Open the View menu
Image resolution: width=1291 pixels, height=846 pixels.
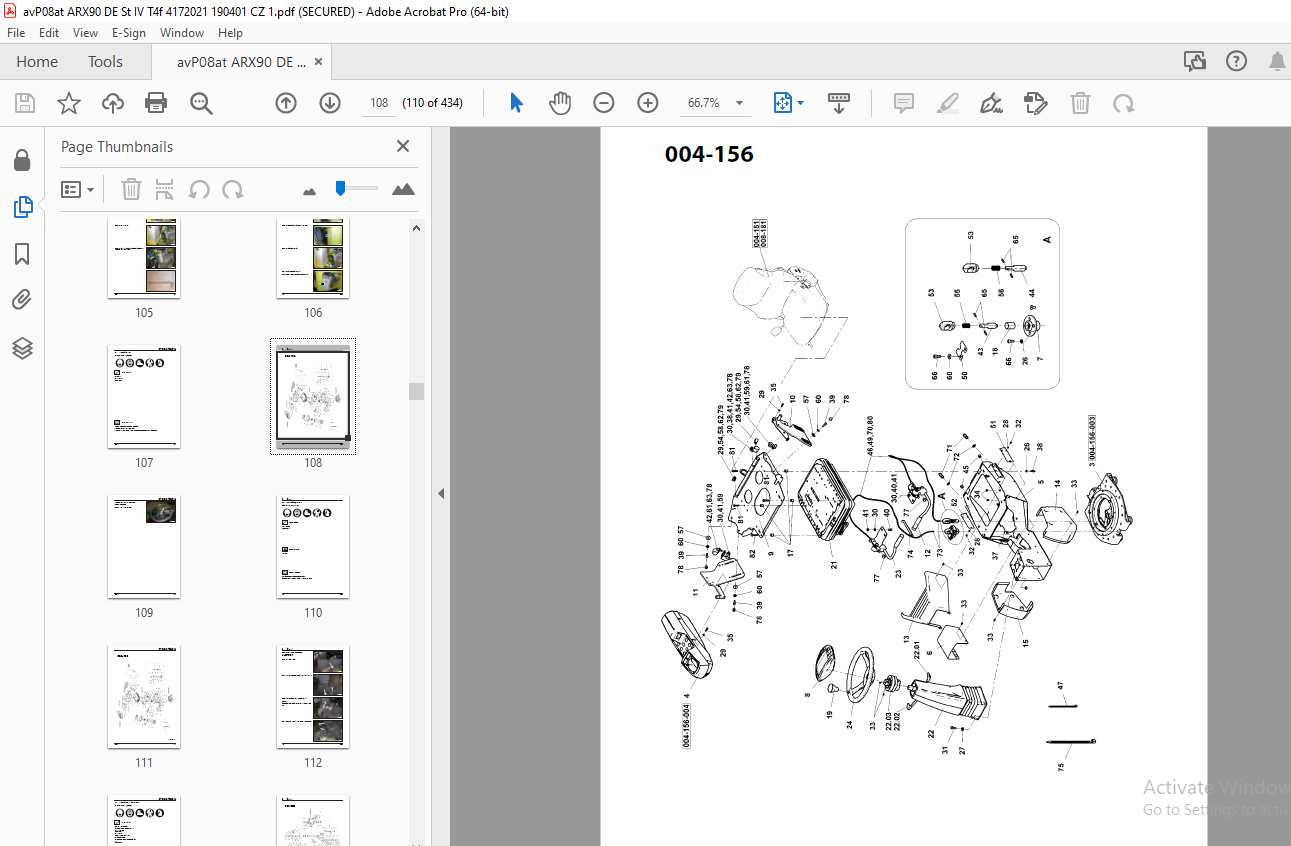(85, 33)
